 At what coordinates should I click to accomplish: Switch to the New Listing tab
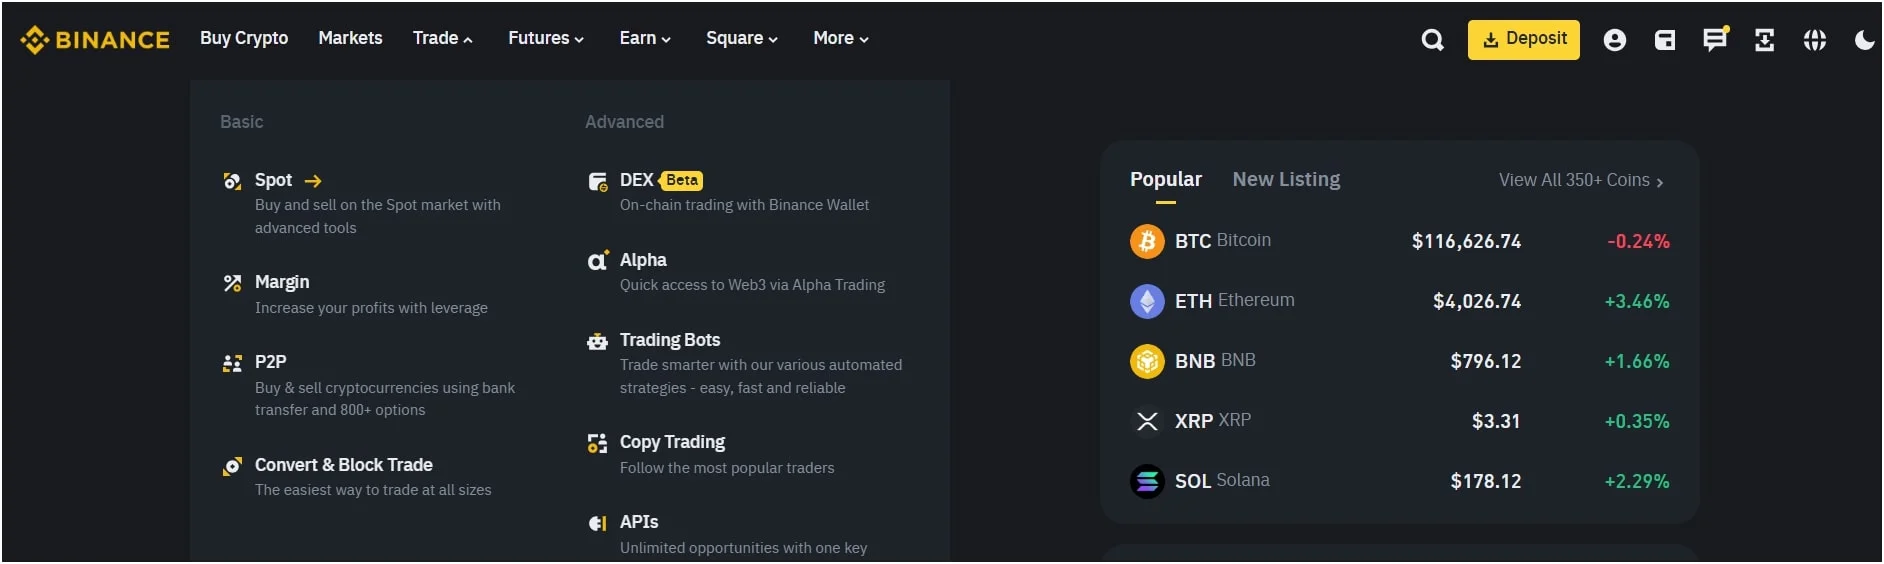click(x=1286, y=179)
